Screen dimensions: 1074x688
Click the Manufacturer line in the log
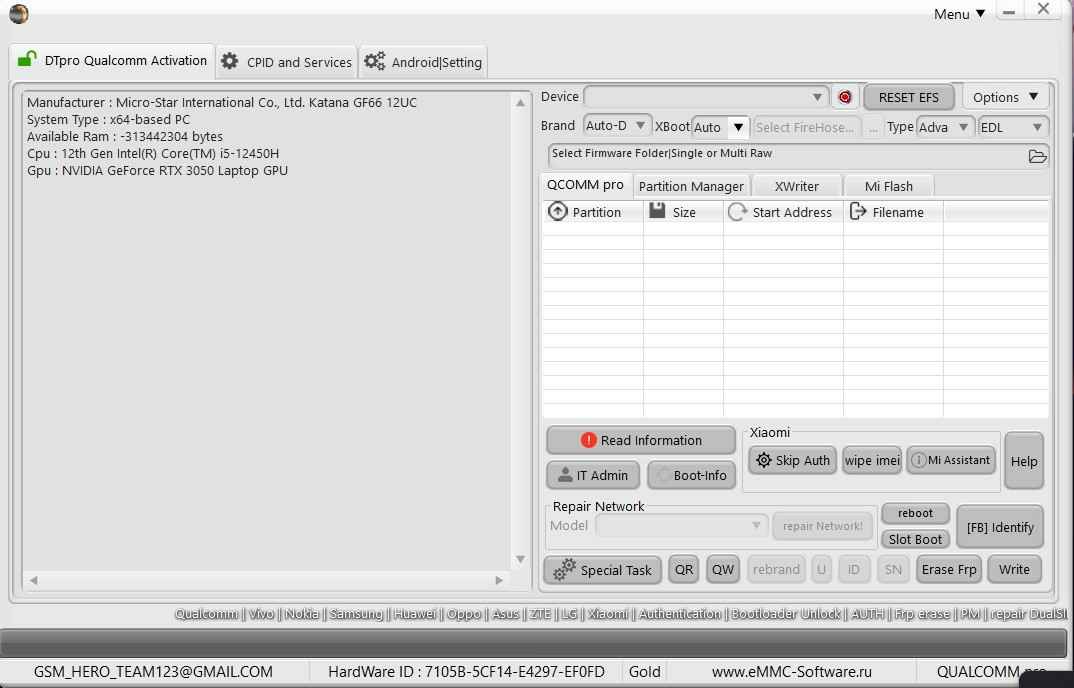click(222, 102)
